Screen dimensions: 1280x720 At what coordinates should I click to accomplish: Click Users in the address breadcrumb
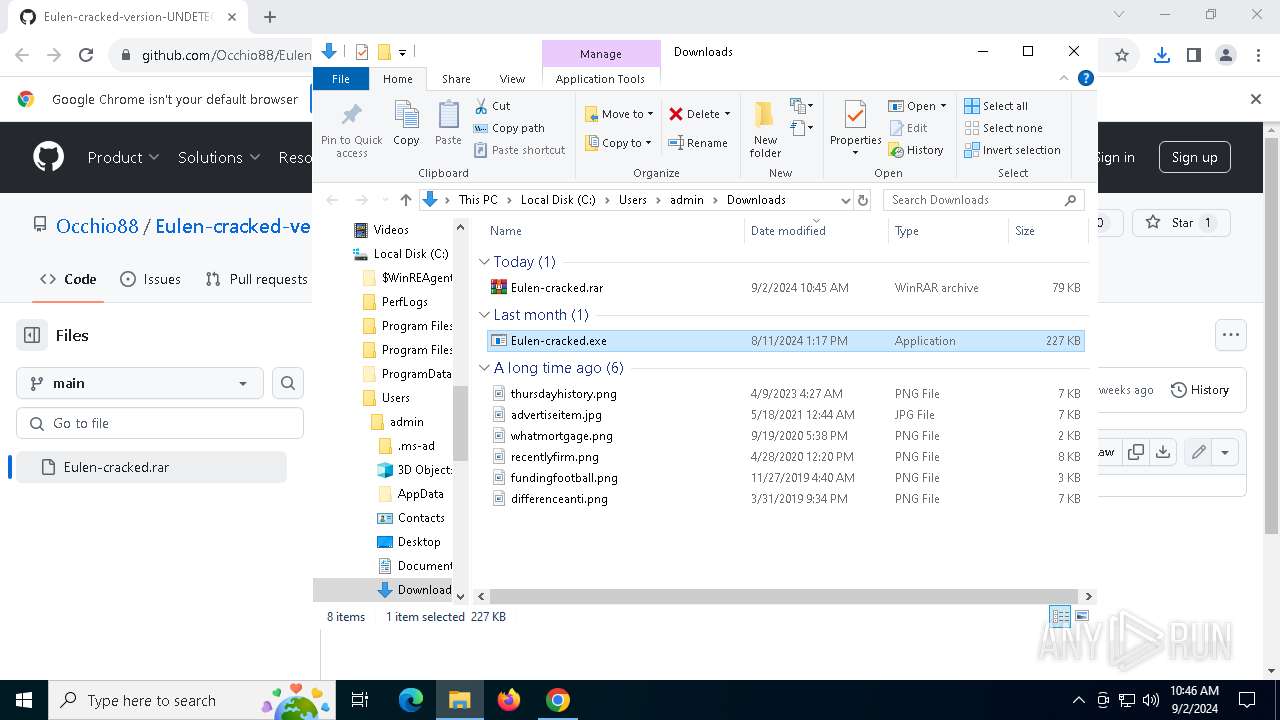pyautogui.click(x=632, y=200)
